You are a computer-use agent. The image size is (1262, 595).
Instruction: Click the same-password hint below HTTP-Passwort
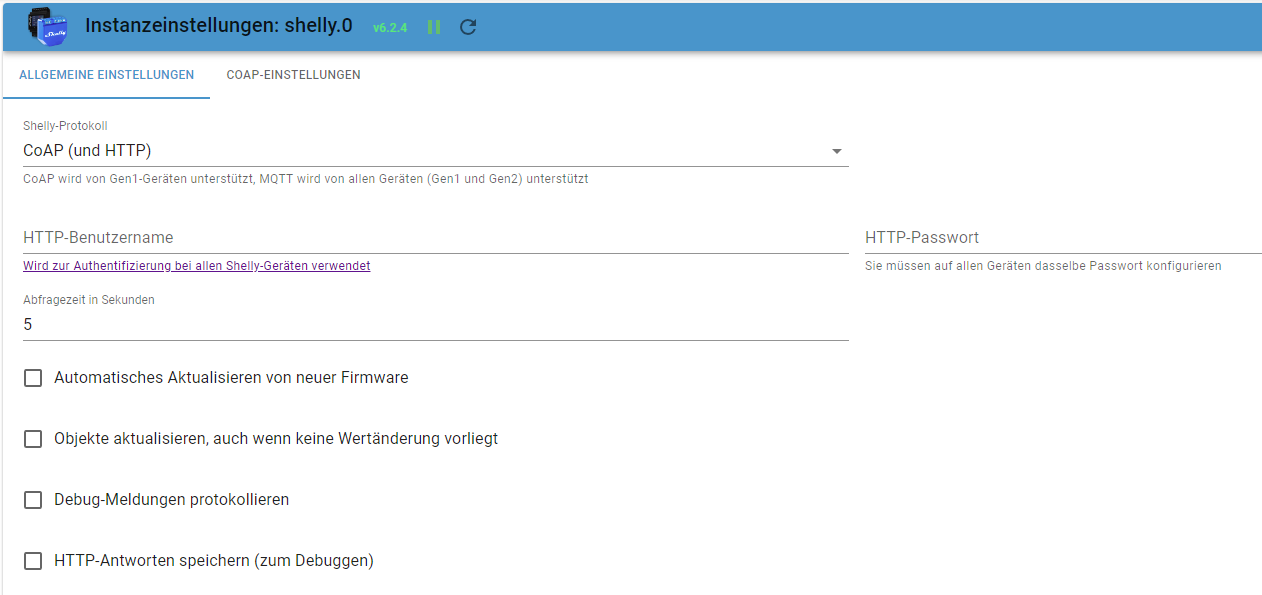click(1043, 266)
